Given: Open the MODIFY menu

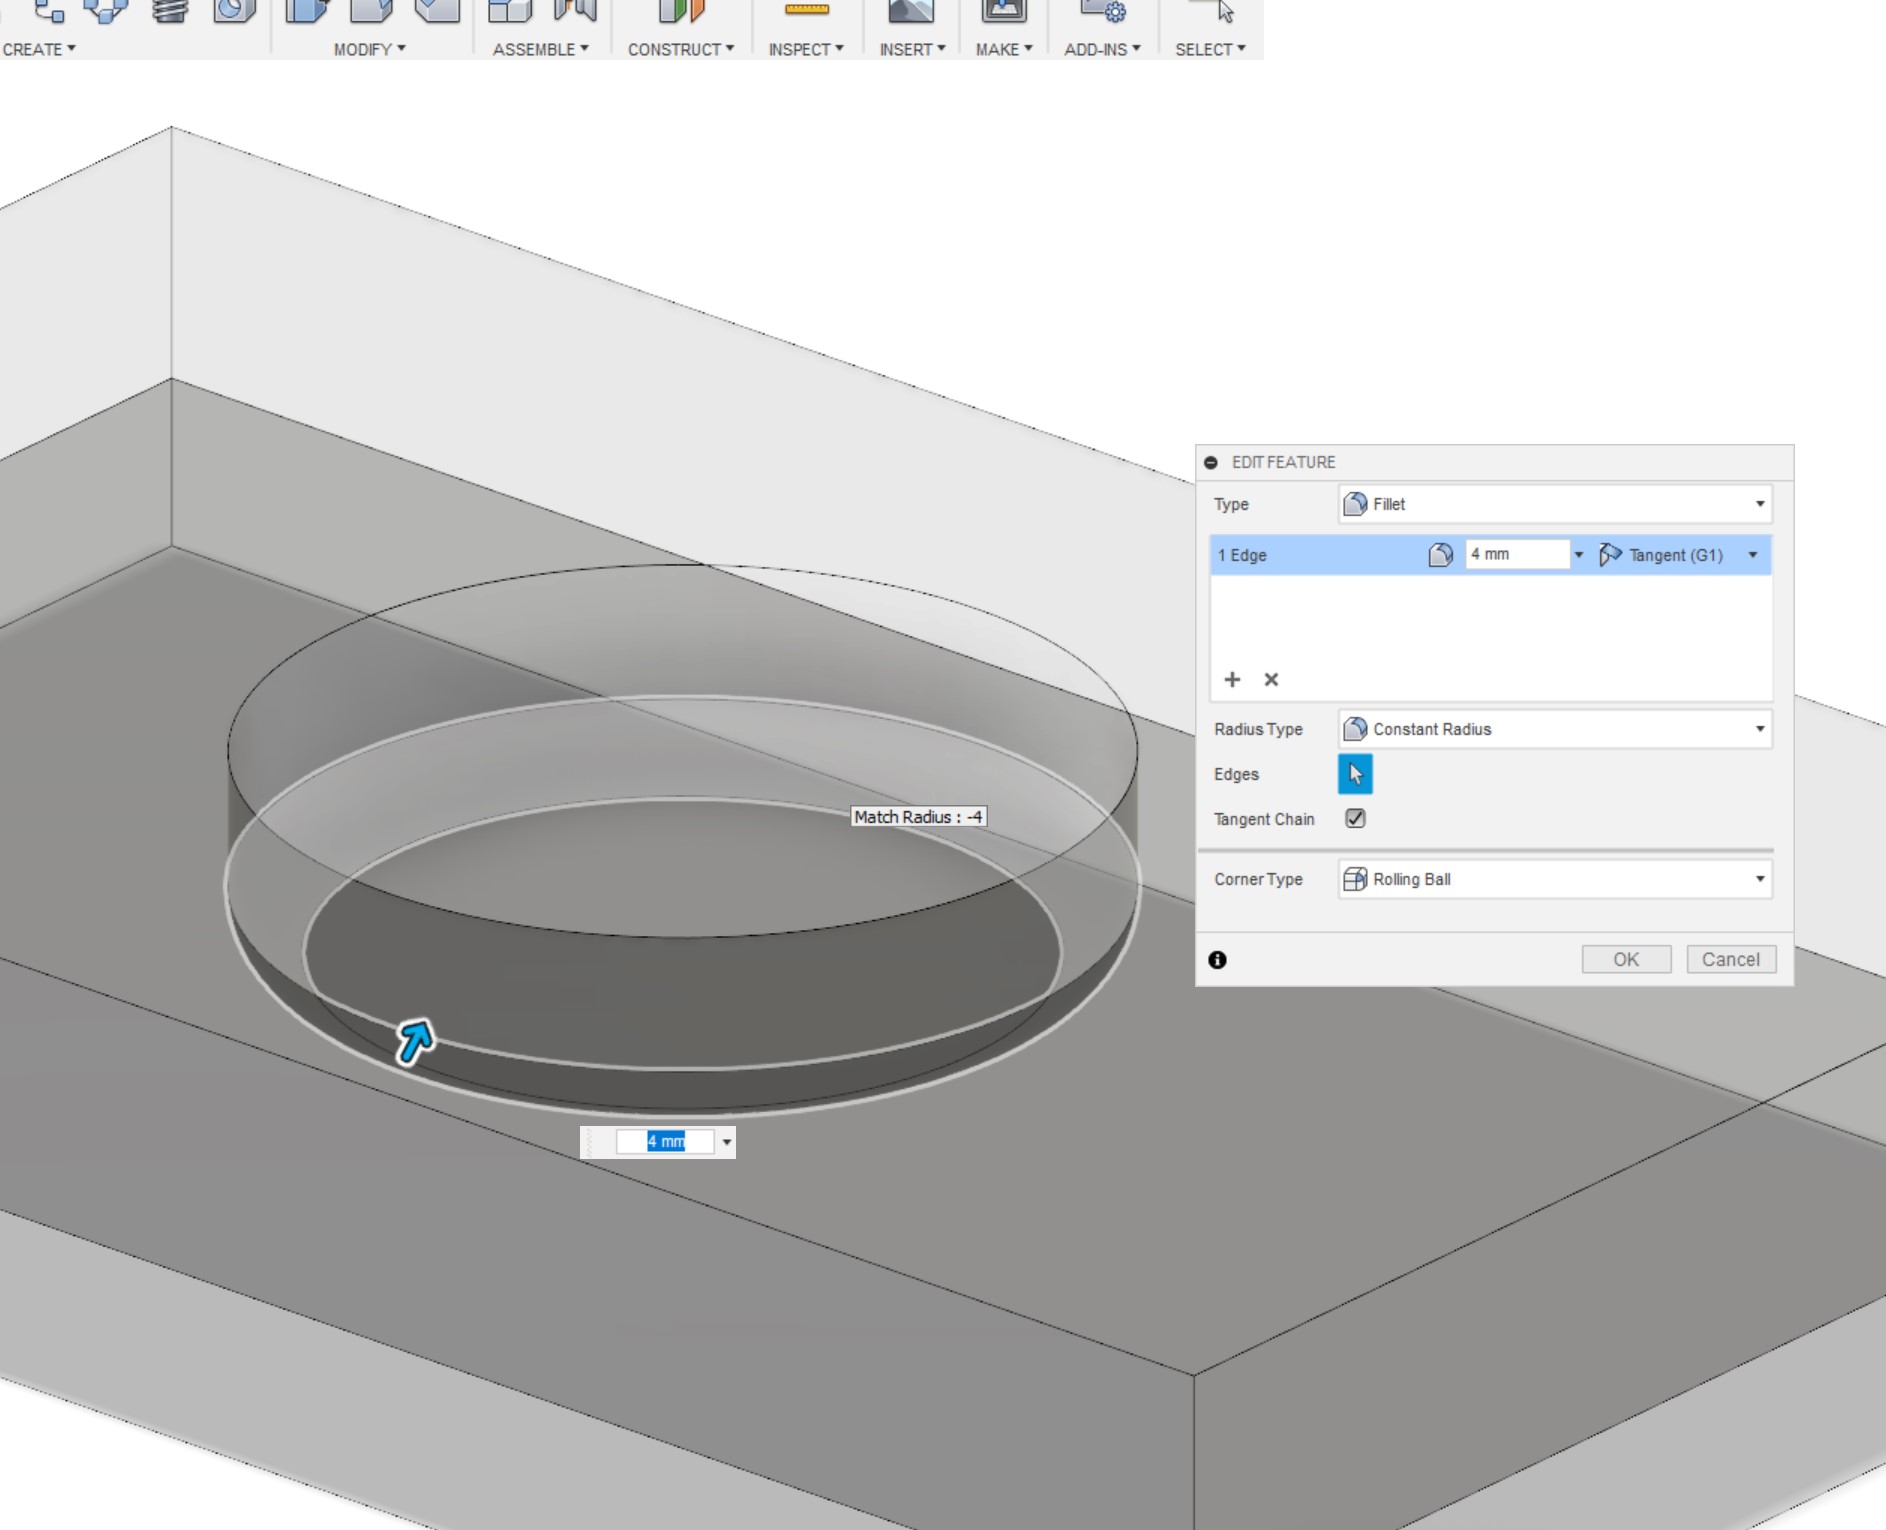Looking at the screenshot, I should coord(369,49).
